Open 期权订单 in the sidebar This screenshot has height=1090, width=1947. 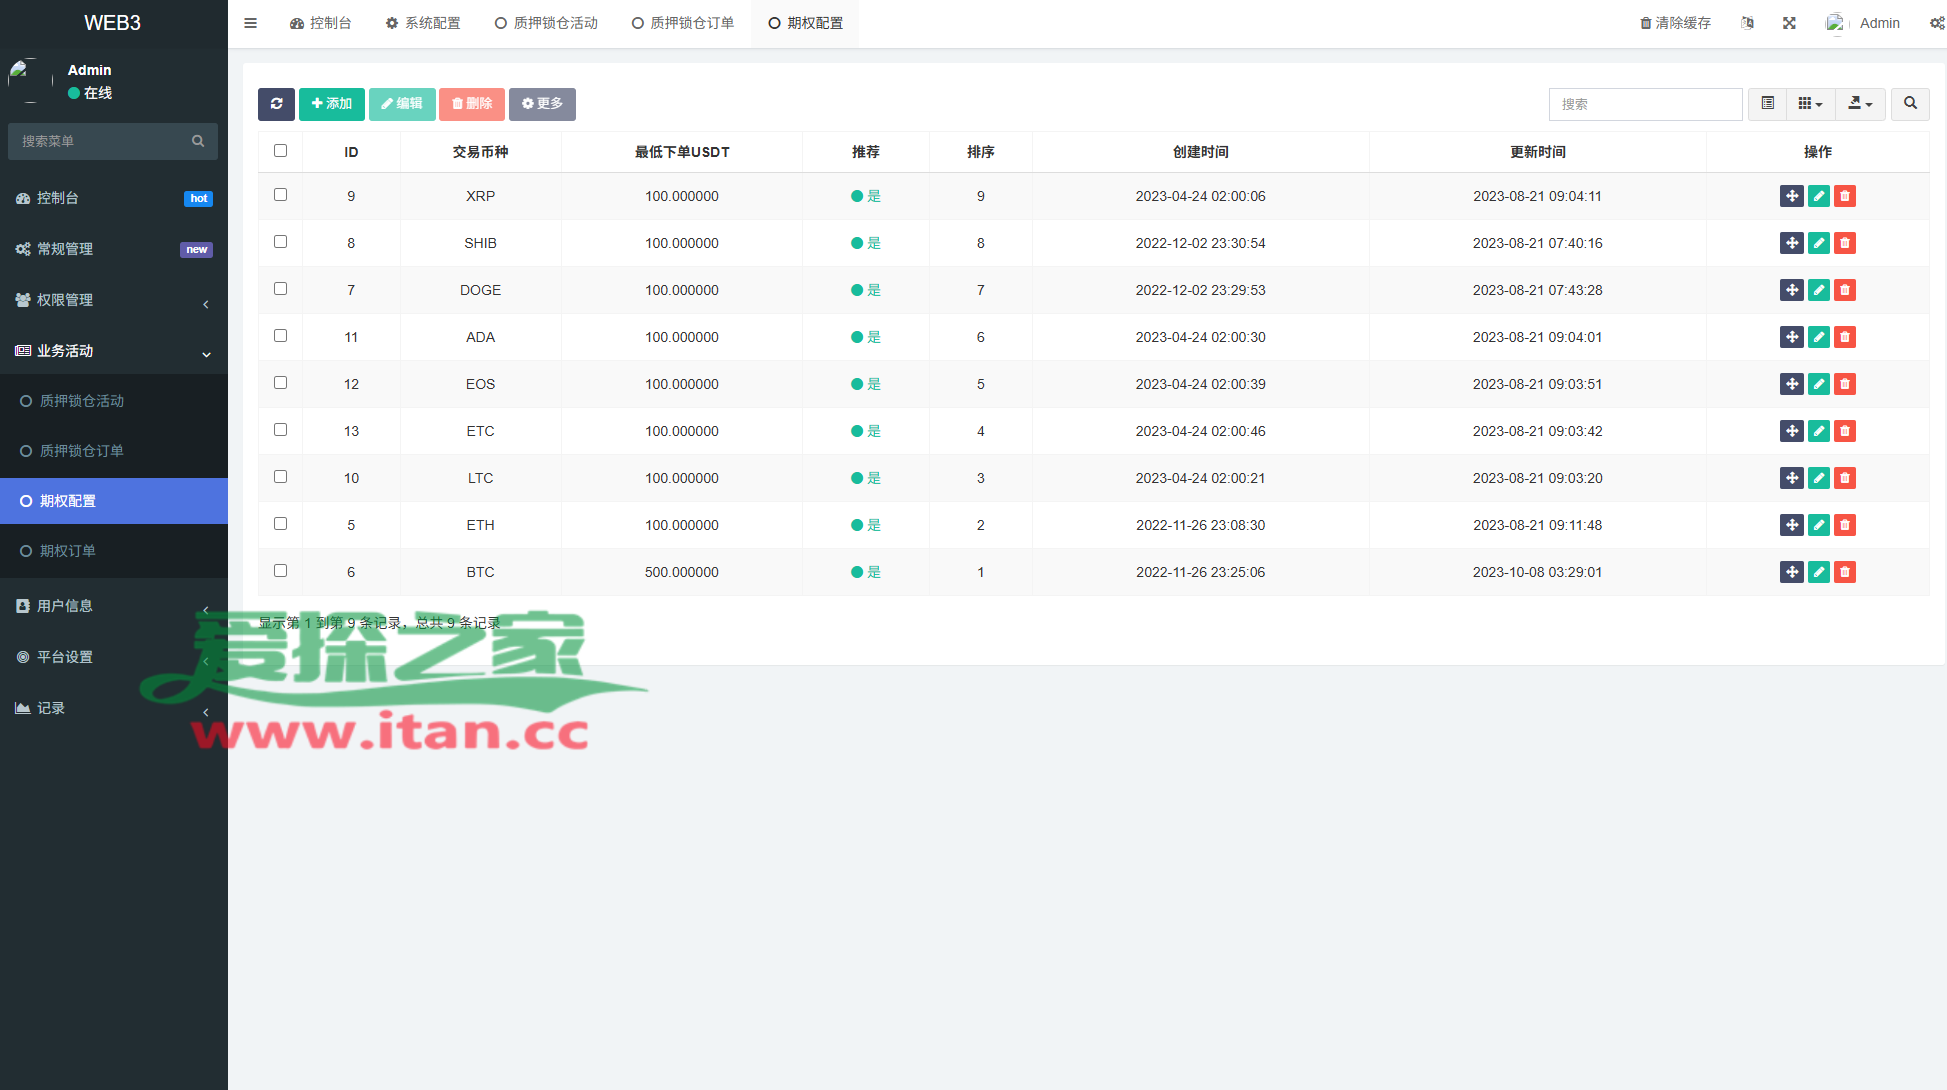click(x=68, y=551)
